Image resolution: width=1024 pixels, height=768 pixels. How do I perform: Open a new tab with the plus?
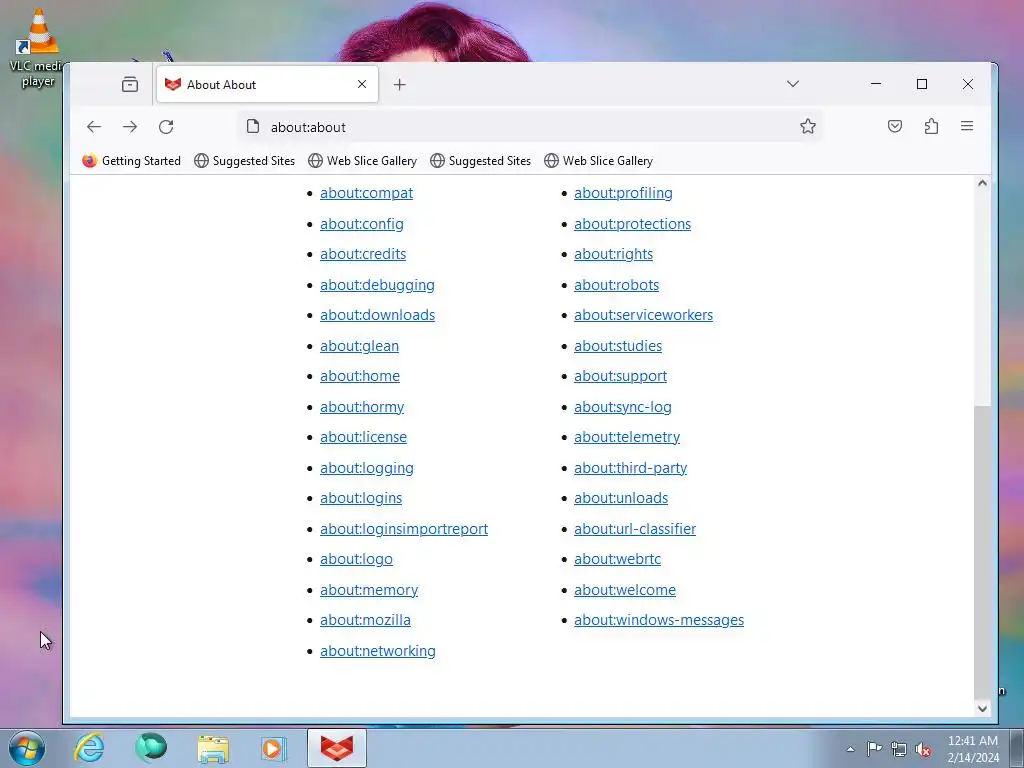pyautogui.click(x=400, y=84)
